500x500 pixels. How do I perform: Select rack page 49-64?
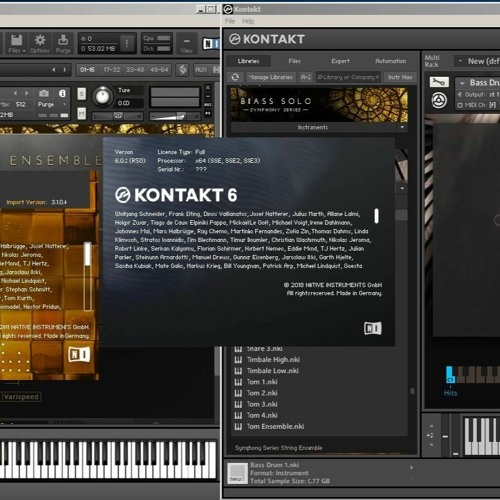coord(159,70)
